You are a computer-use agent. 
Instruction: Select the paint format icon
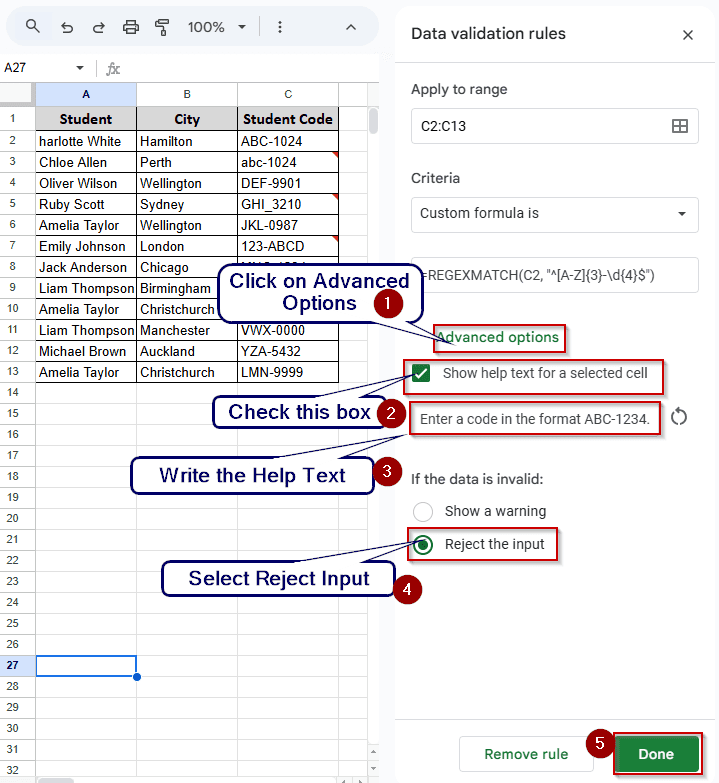162,27
